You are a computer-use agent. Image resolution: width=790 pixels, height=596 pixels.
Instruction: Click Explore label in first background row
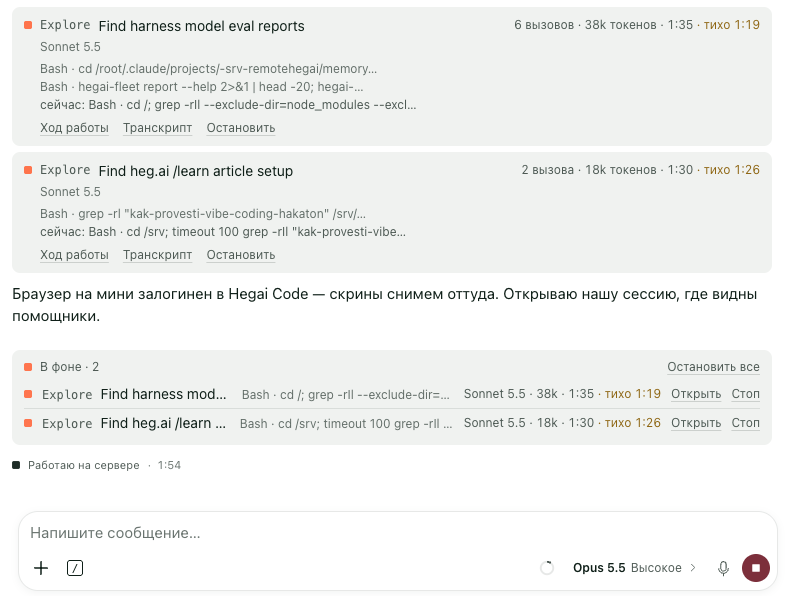(x=67, y=394)
